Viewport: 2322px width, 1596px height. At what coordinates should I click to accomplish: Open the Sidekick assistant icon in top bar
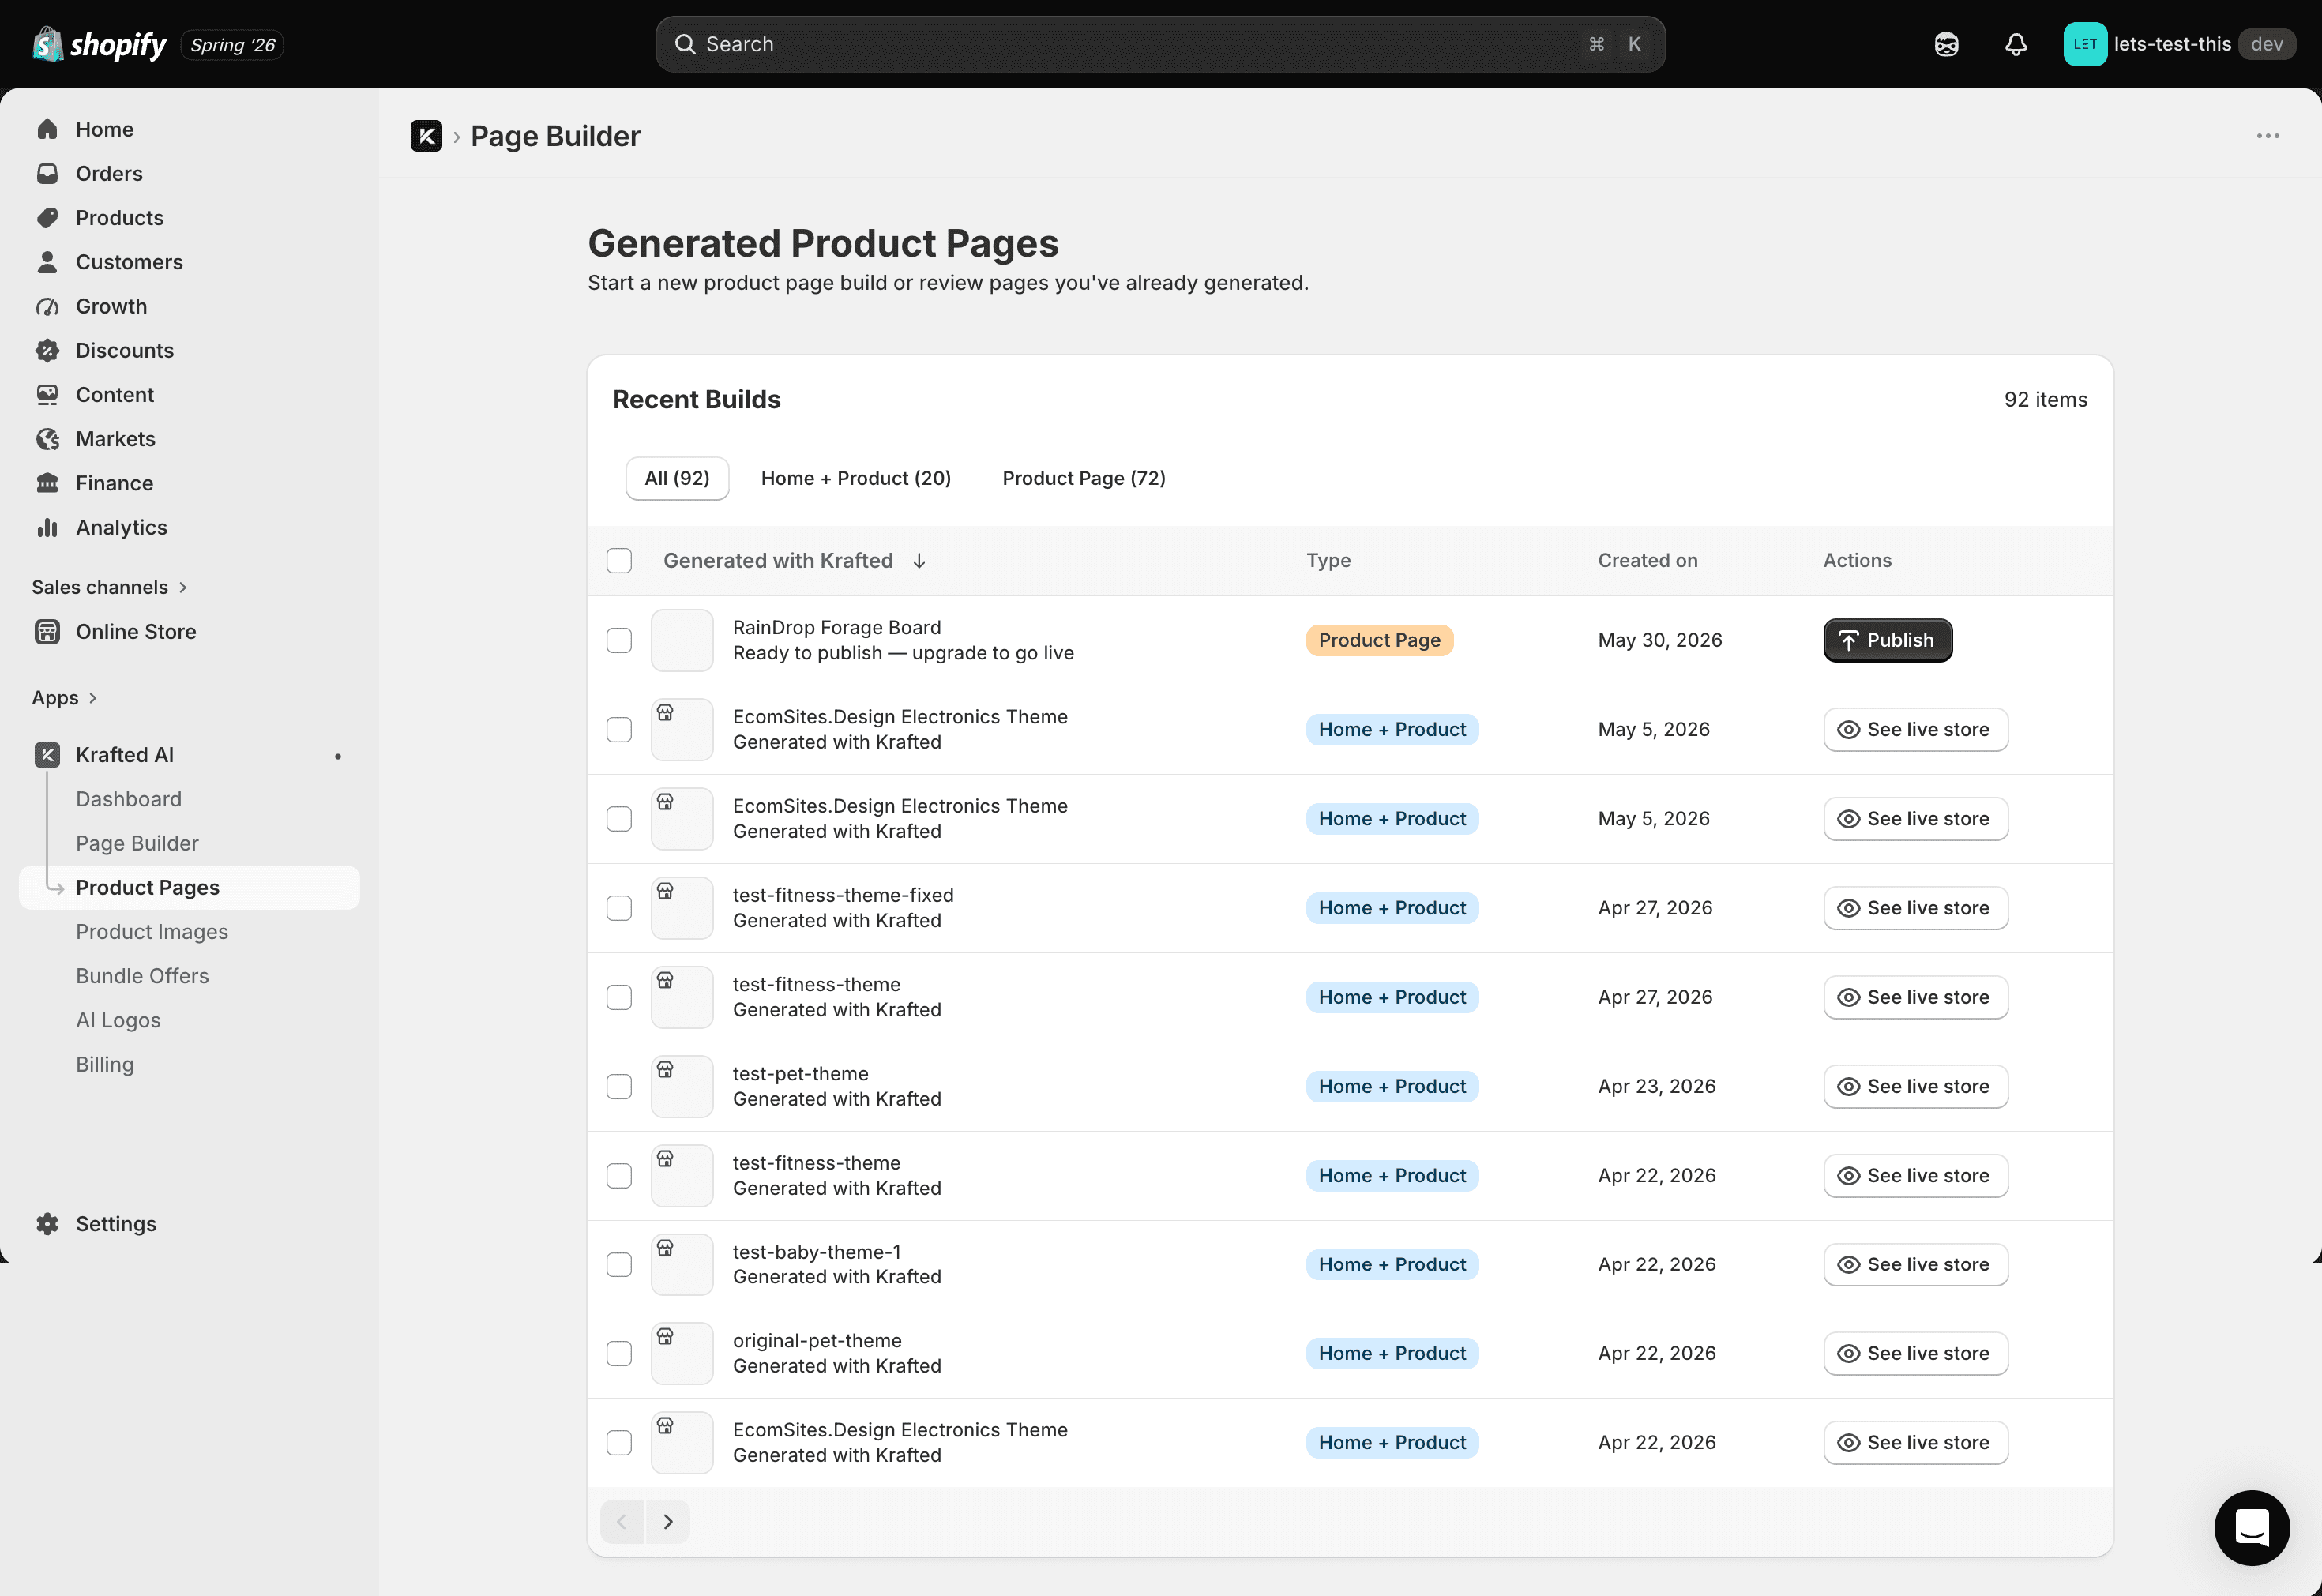(x=1946, y=44)
